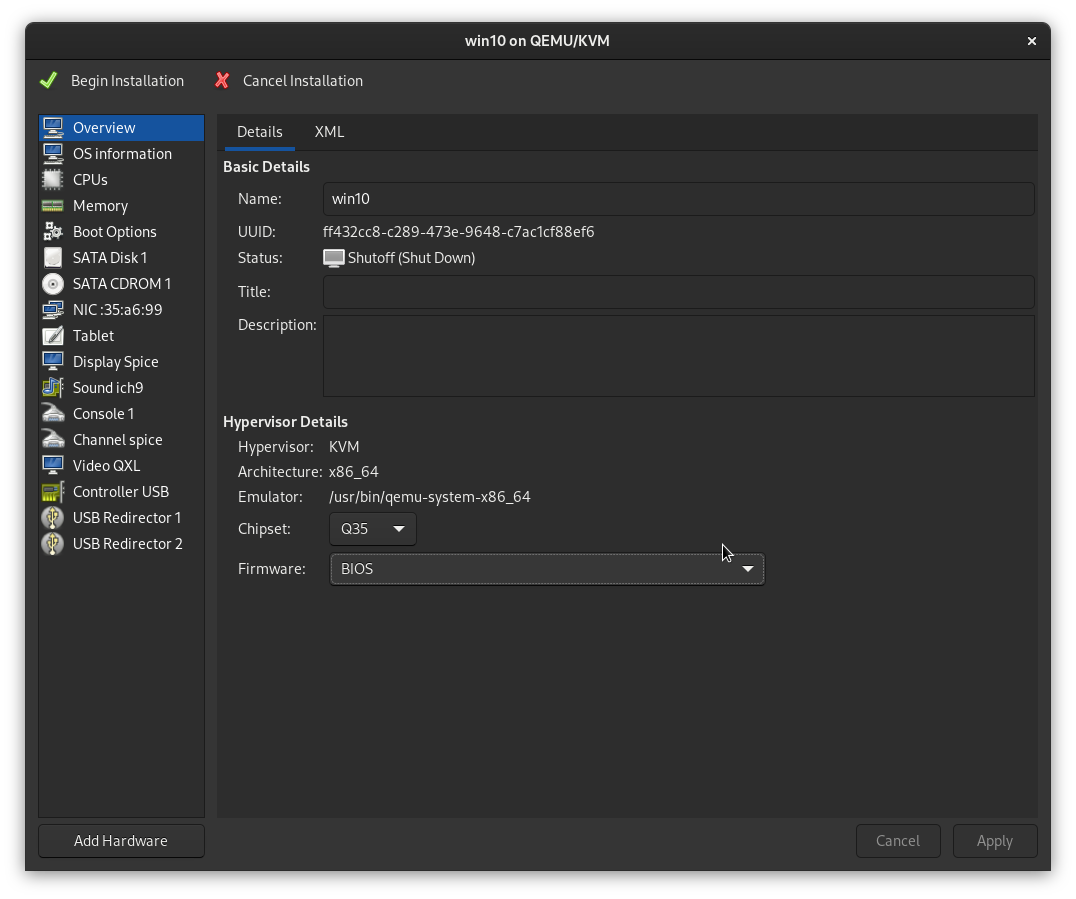Select the CPUs row label
The height and width of the screenshot is (899, 1076).
[90, 180]
